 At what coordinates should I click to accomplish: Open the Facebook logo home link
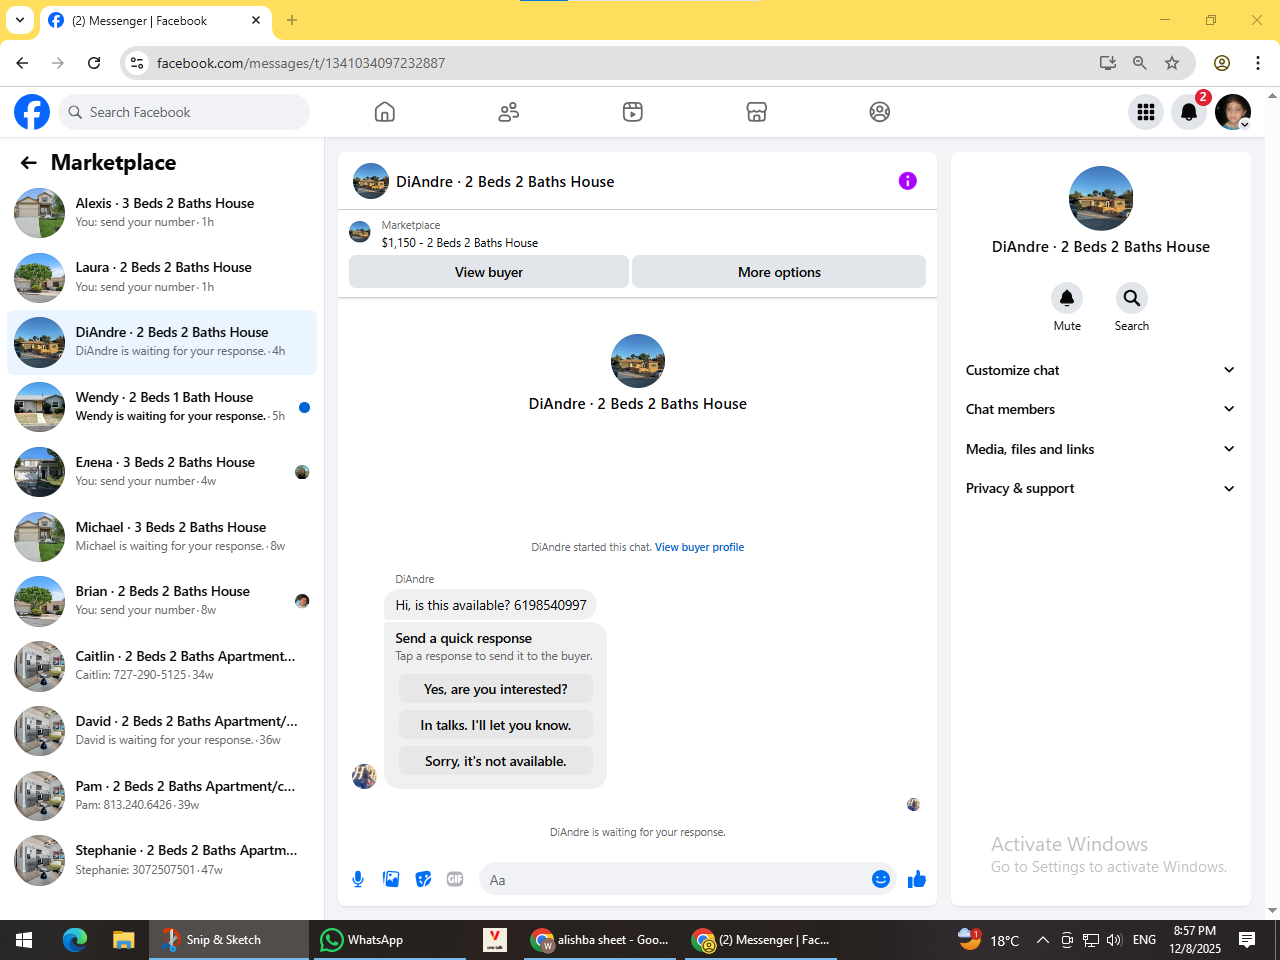click(x=32, y=112)
